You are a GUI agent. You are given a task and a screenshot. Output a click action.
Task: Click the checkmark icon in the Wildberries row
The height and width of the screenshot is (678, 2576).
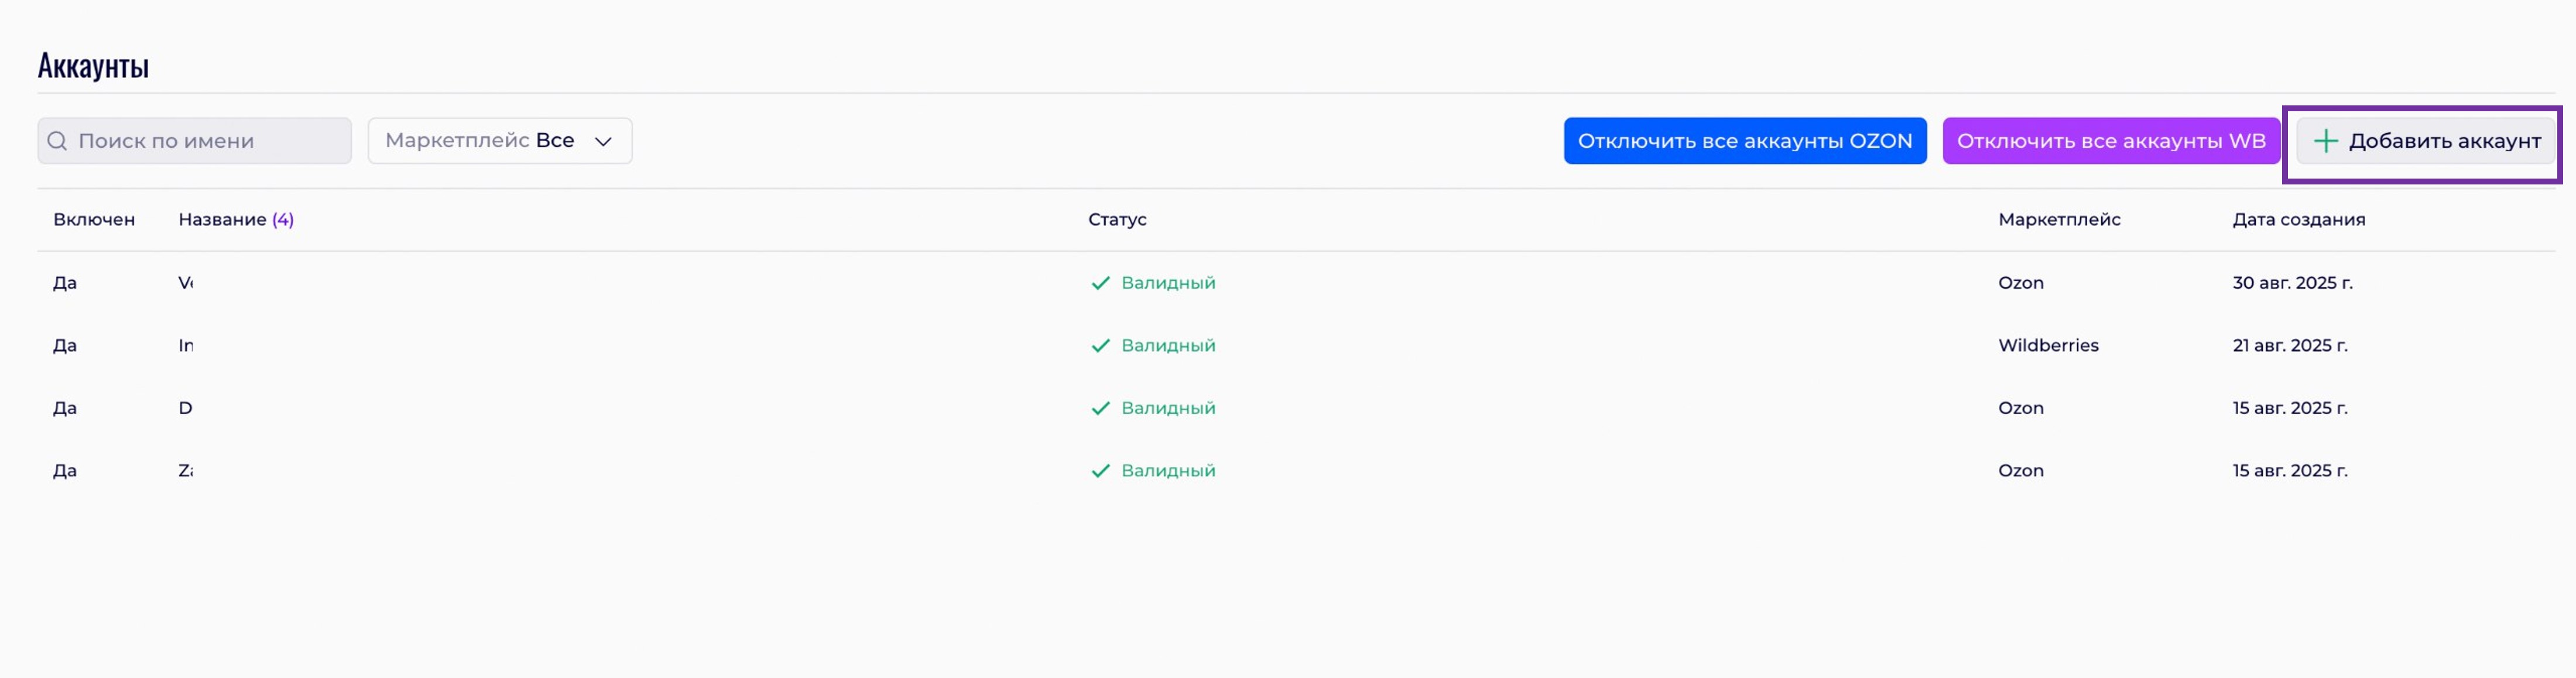pos(1100,346)
